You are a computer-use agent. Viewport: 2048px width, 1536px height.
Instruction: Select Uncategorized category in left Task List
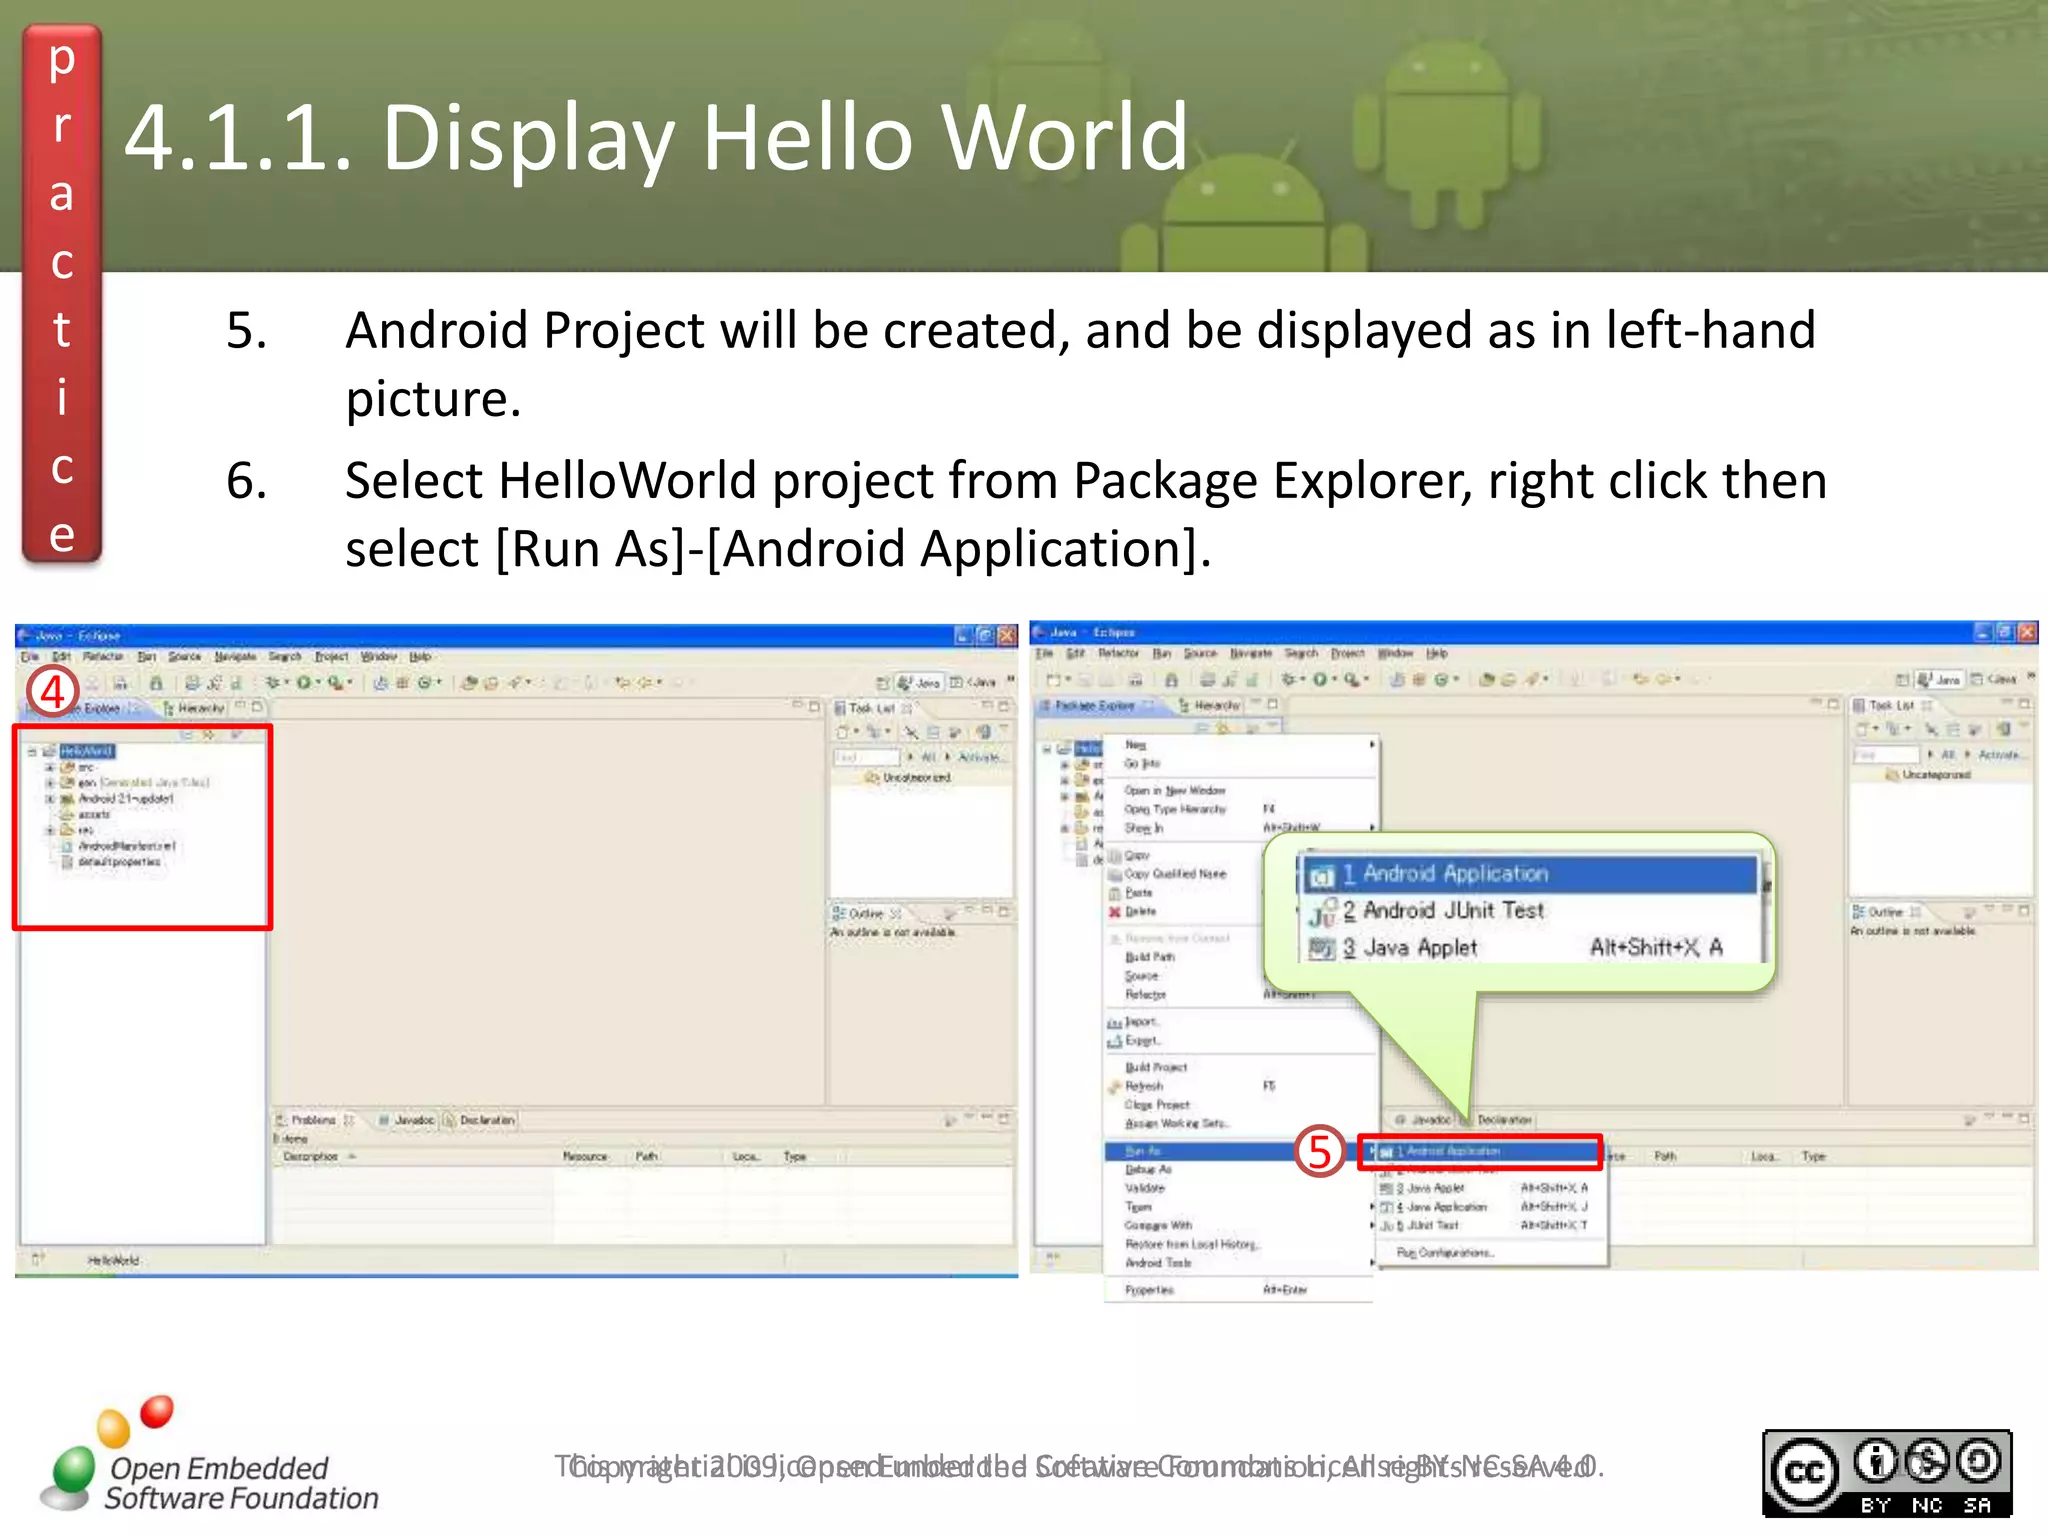pyautogui.click(x=909, y=777)
